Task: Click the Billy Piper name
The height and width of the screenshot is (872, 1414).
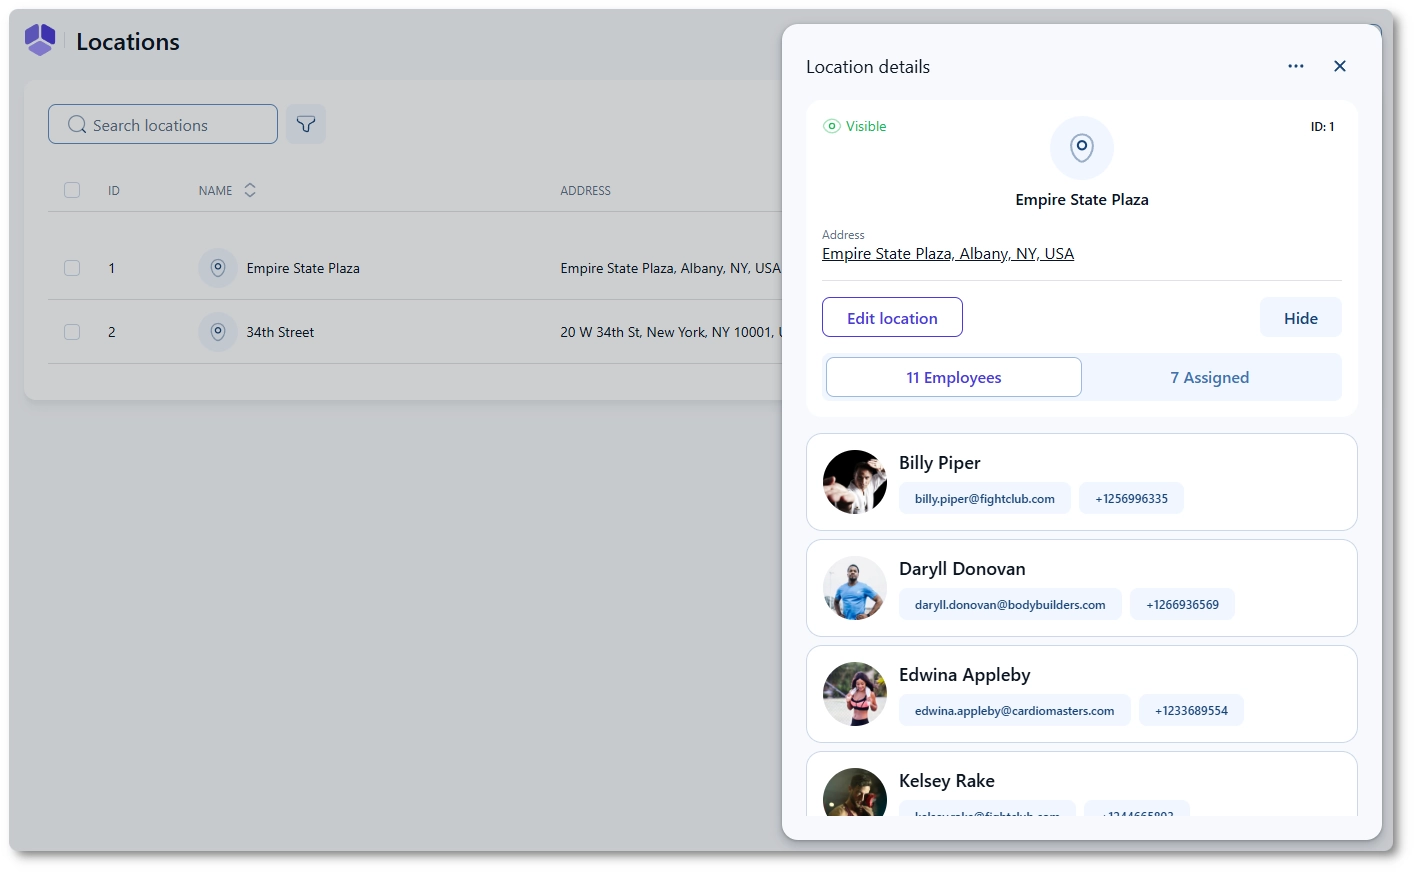Action: tap(939, 463)
